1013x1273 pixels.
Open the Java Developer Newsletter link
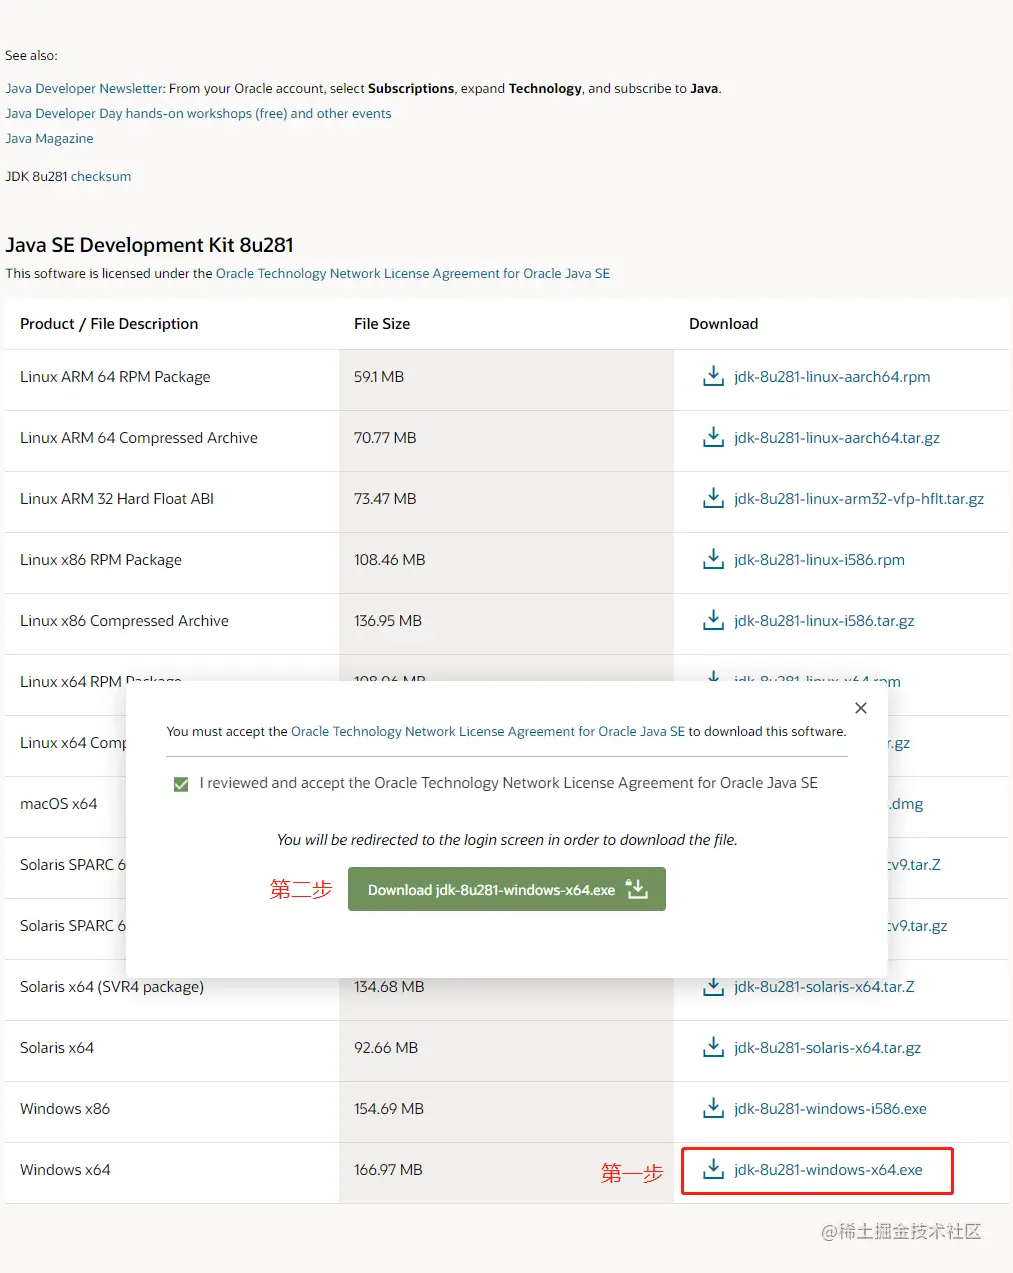84,89
